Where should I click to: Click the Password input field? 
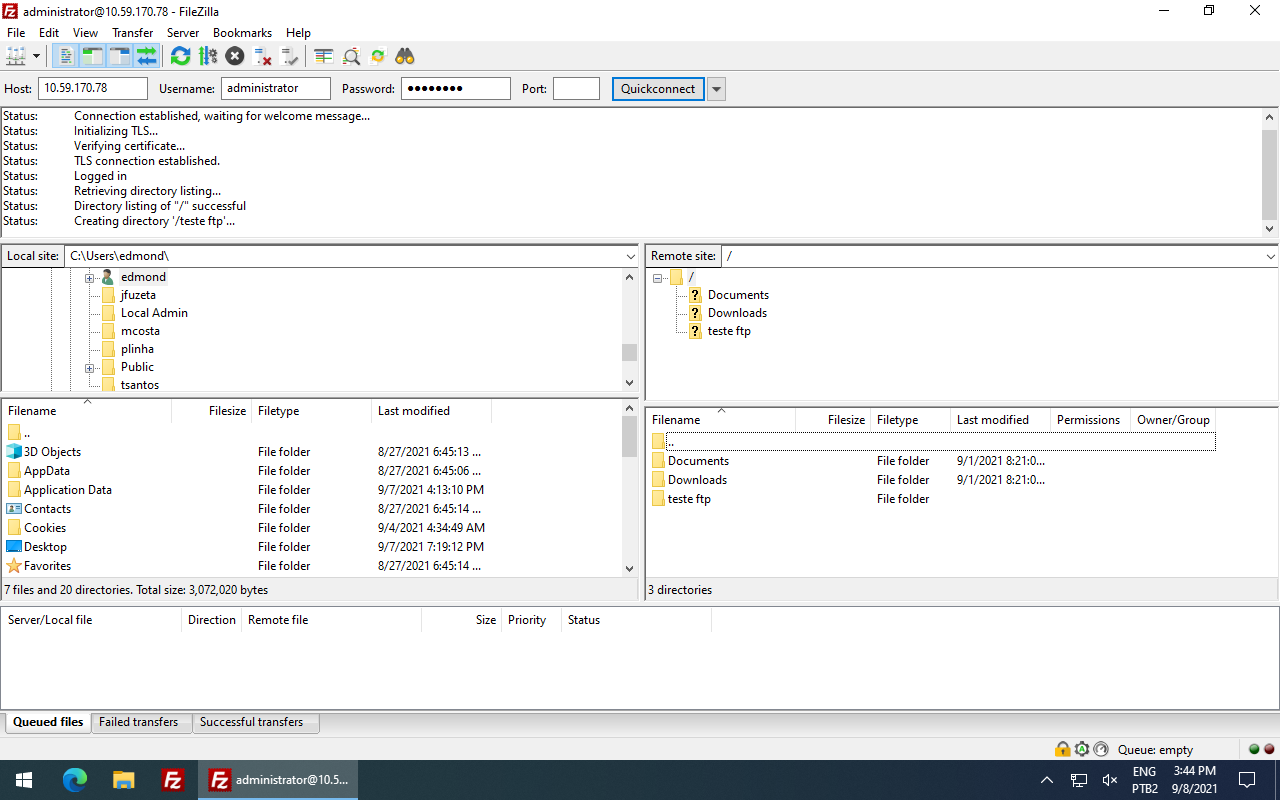coord(455,88)
